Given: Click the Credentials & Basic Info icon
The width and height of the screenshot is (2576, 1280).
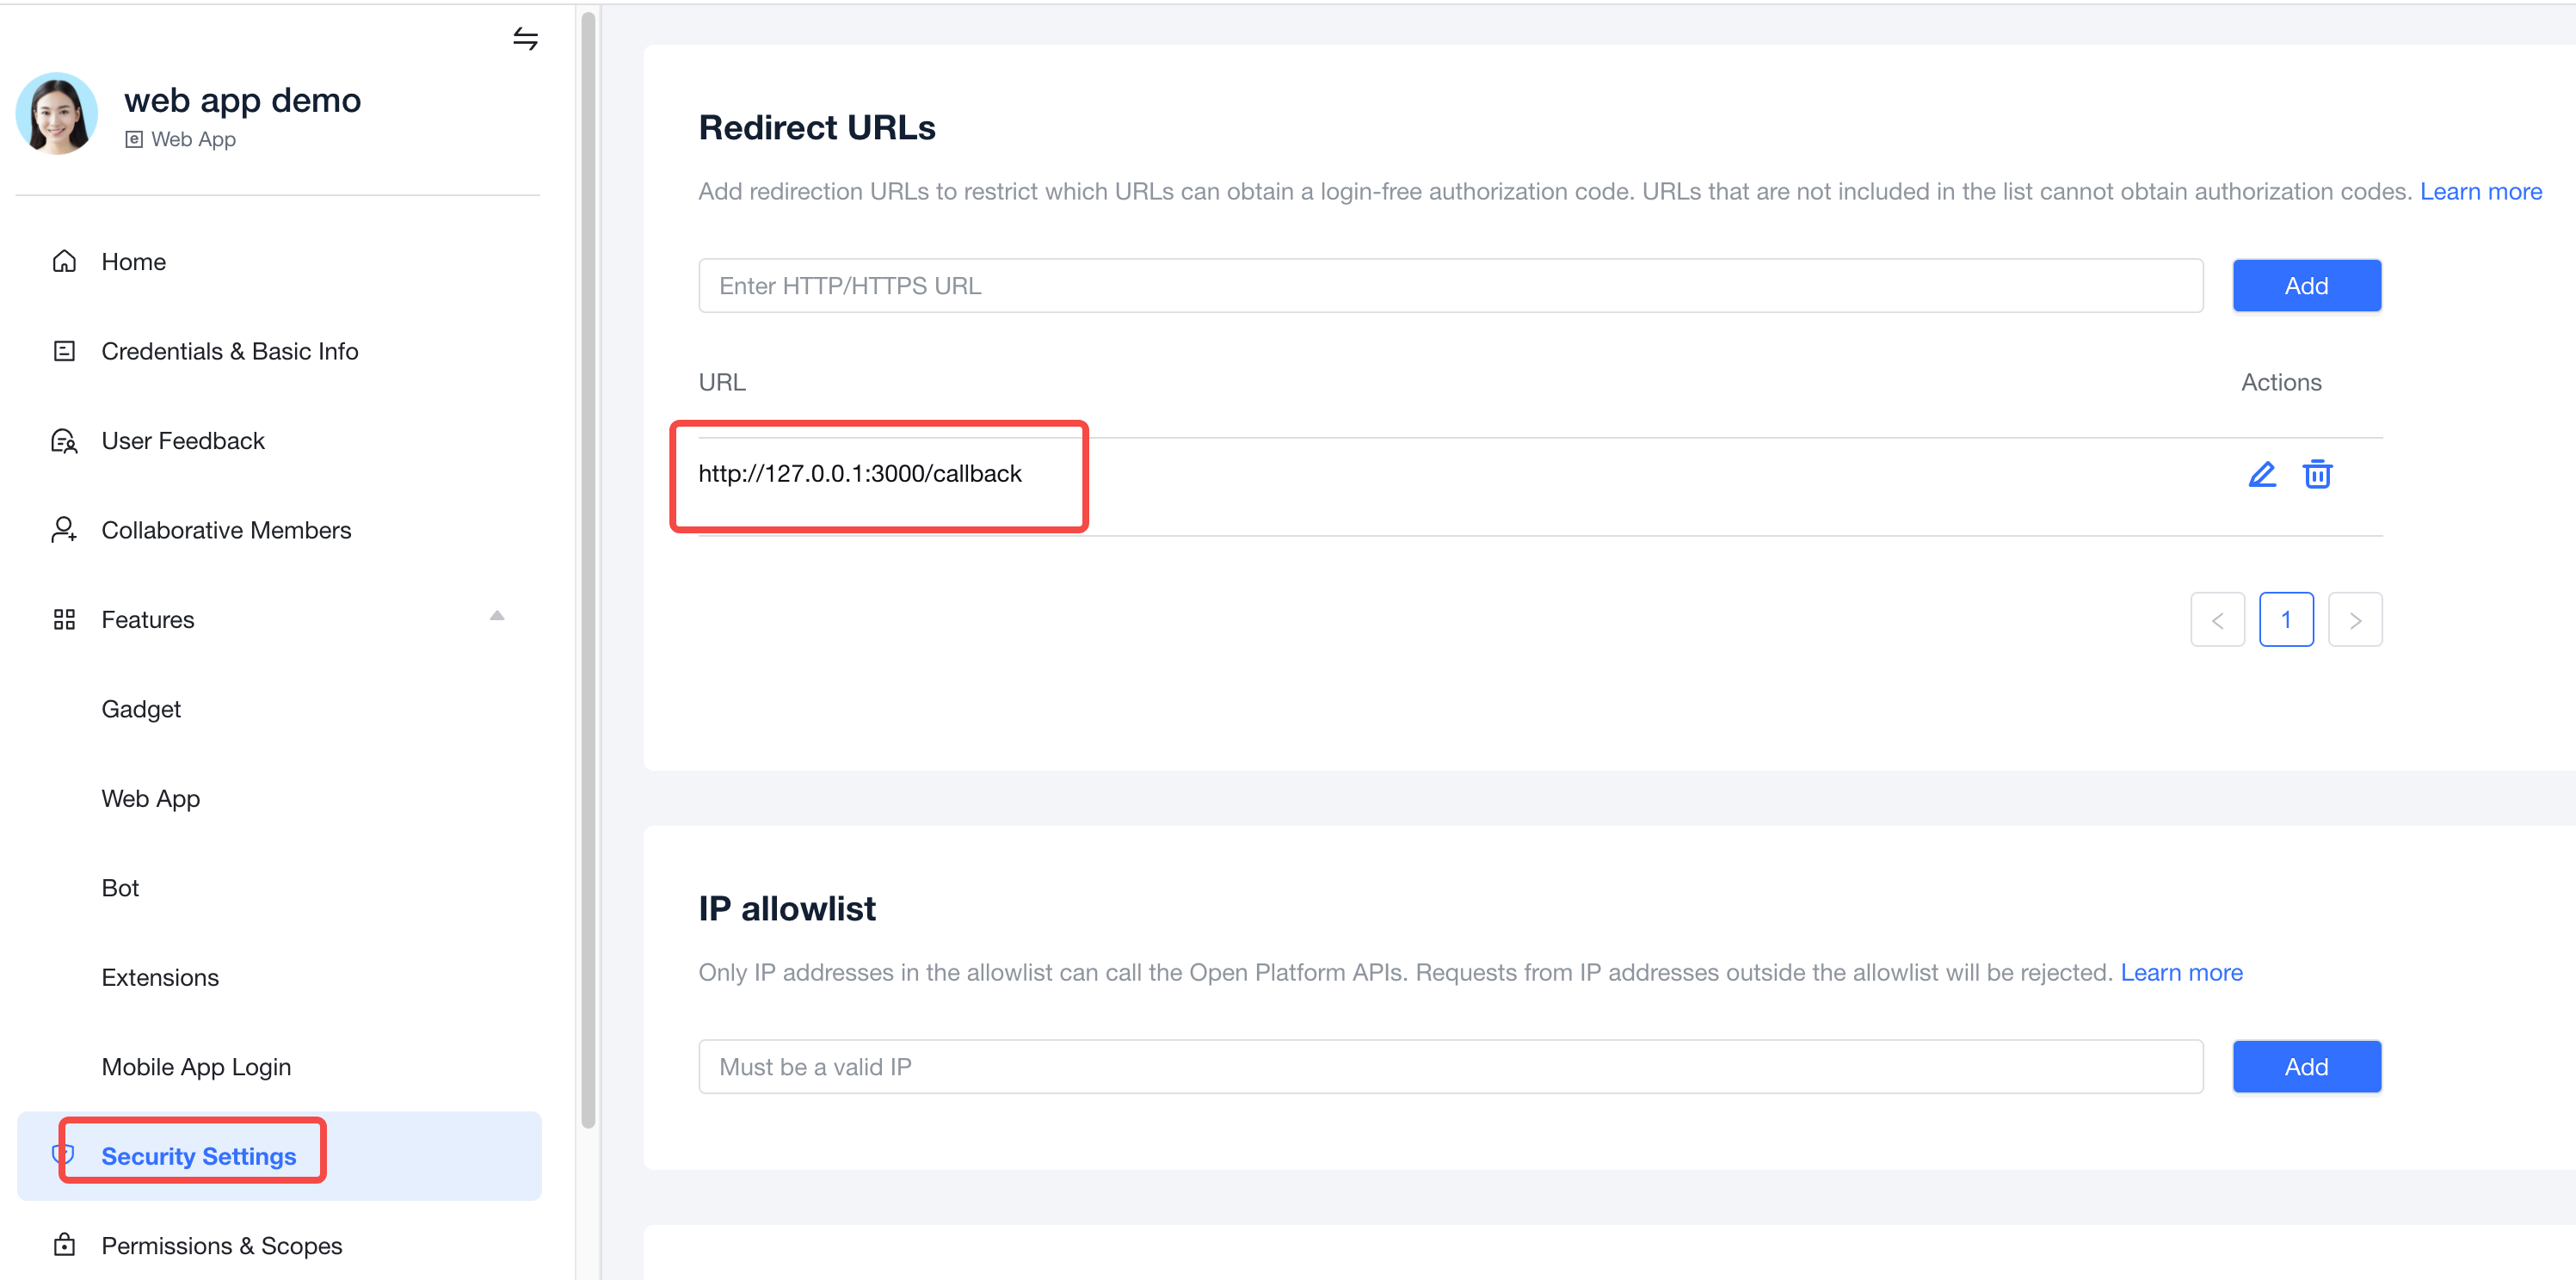Looking at the screenshot, I should (x=64, y=351).
